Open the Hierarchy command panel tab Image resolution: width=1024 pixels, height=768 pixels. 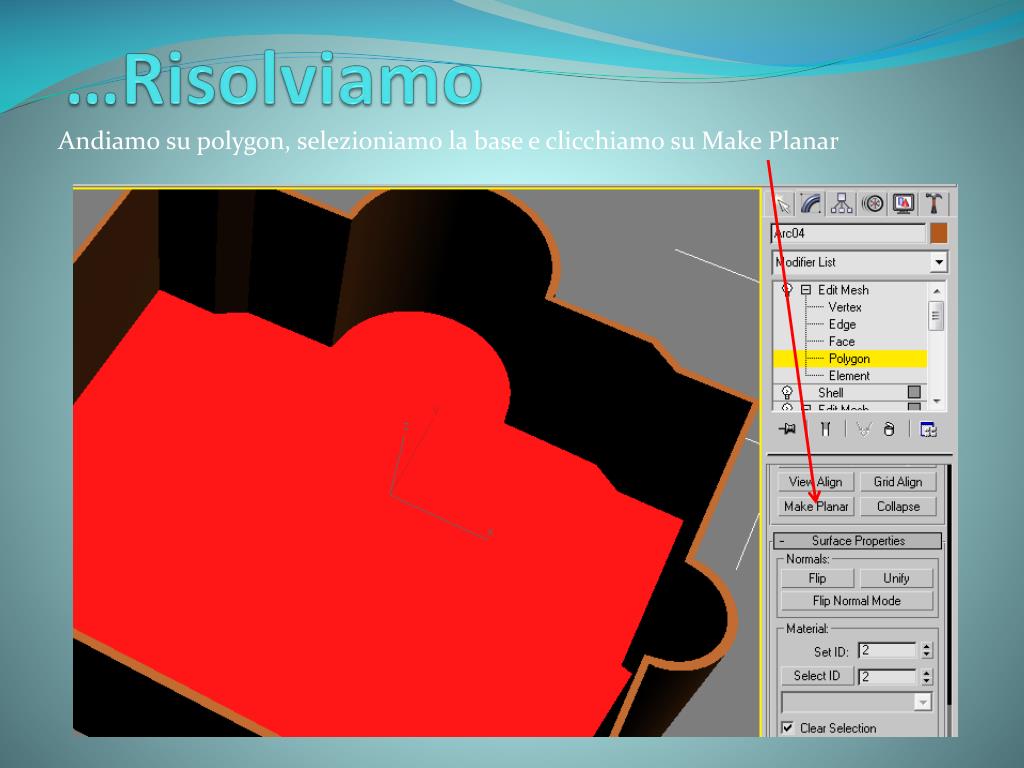[842, 204]
